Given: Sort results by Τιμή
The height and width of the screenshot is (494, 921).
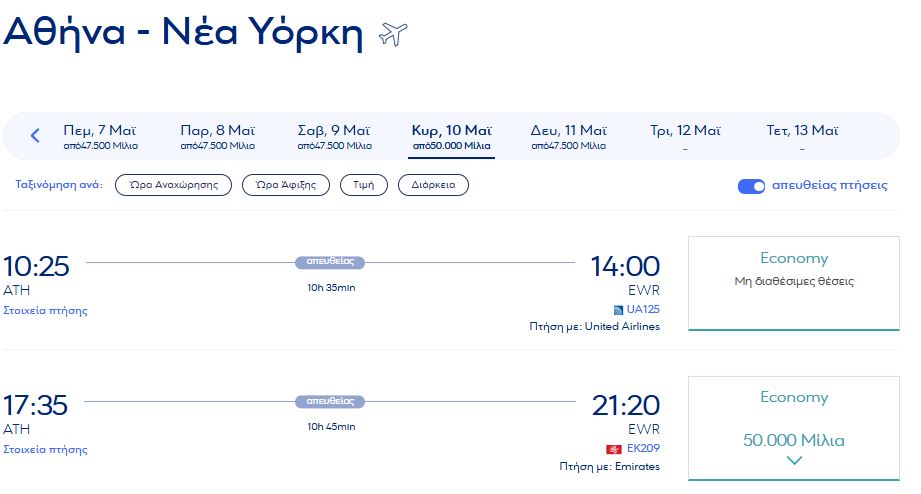Looking at the screenshot, I should pyautogui.click(x=364, y=185).
